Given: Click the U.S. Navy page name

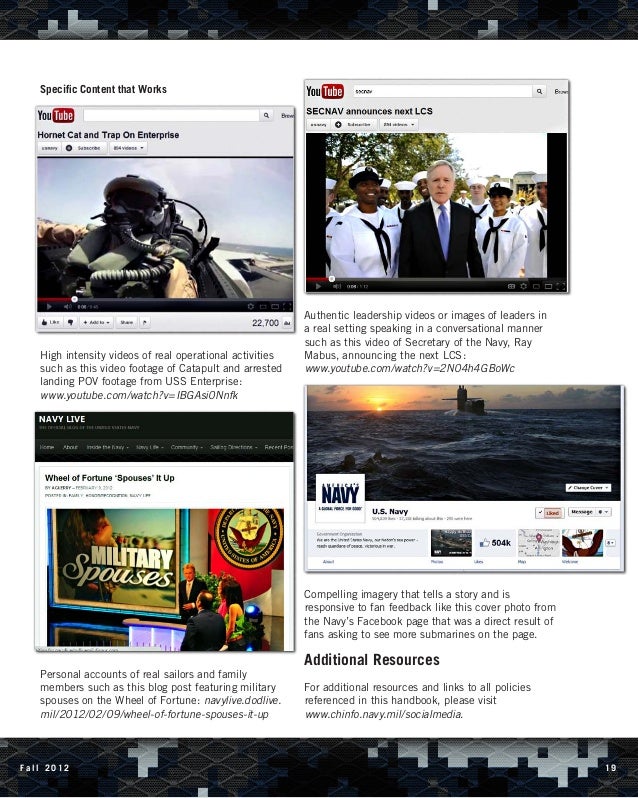Looking at the screenshot, I should [390, 511].
